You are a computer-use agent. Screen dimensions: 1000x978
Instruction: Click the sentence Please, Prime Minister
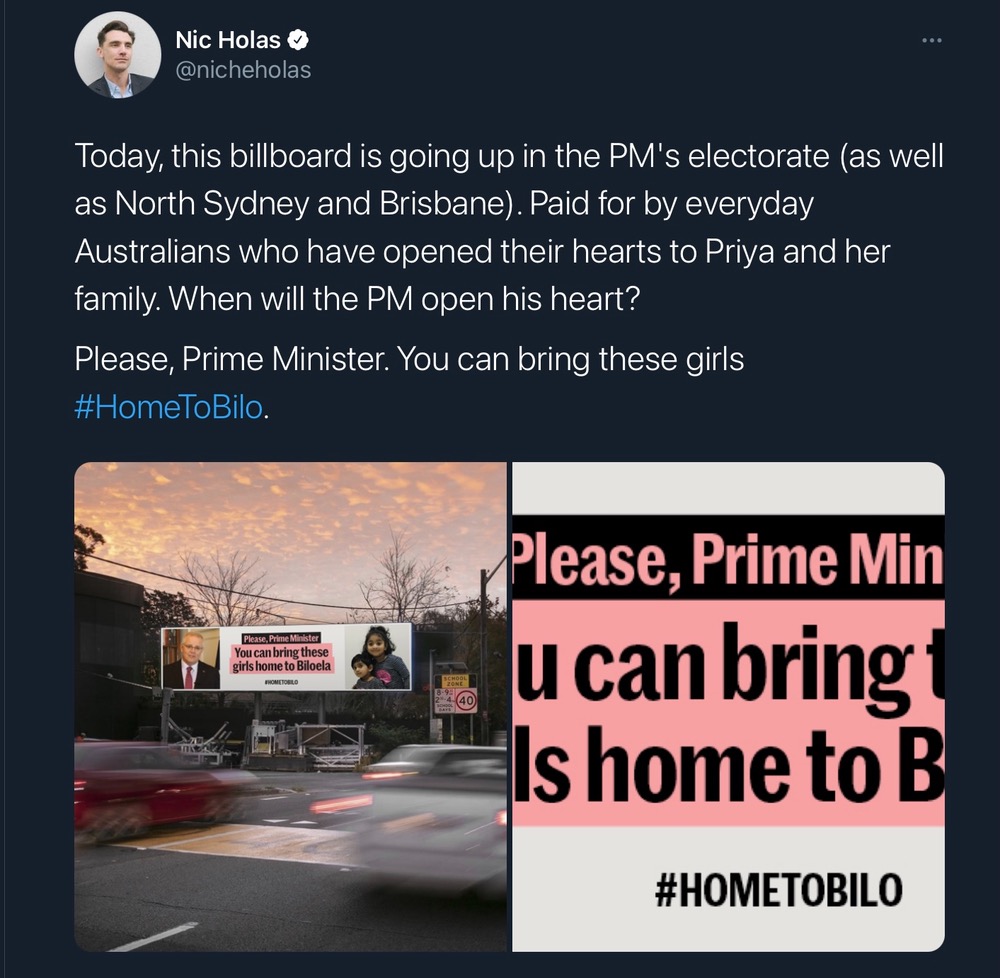click(x=231, y=359)
